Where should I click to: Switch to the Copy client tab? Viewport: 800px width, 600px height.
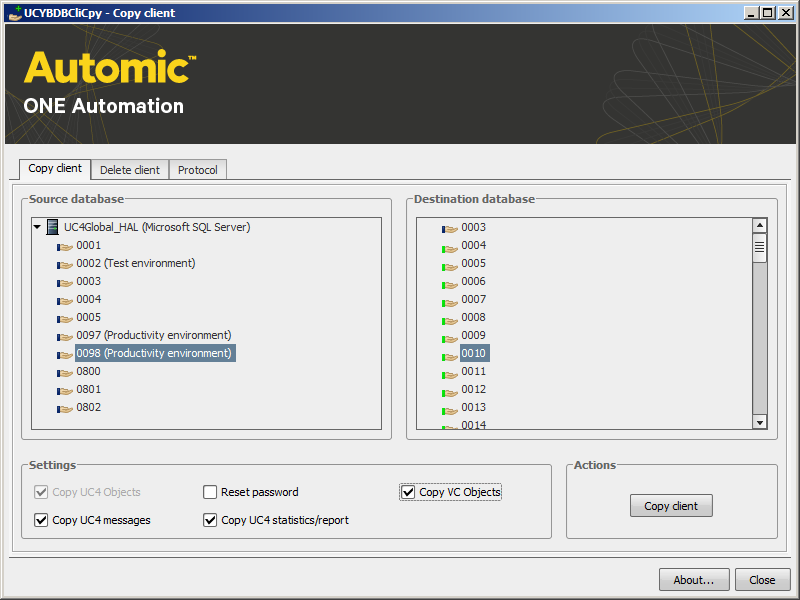click(55, 168)
